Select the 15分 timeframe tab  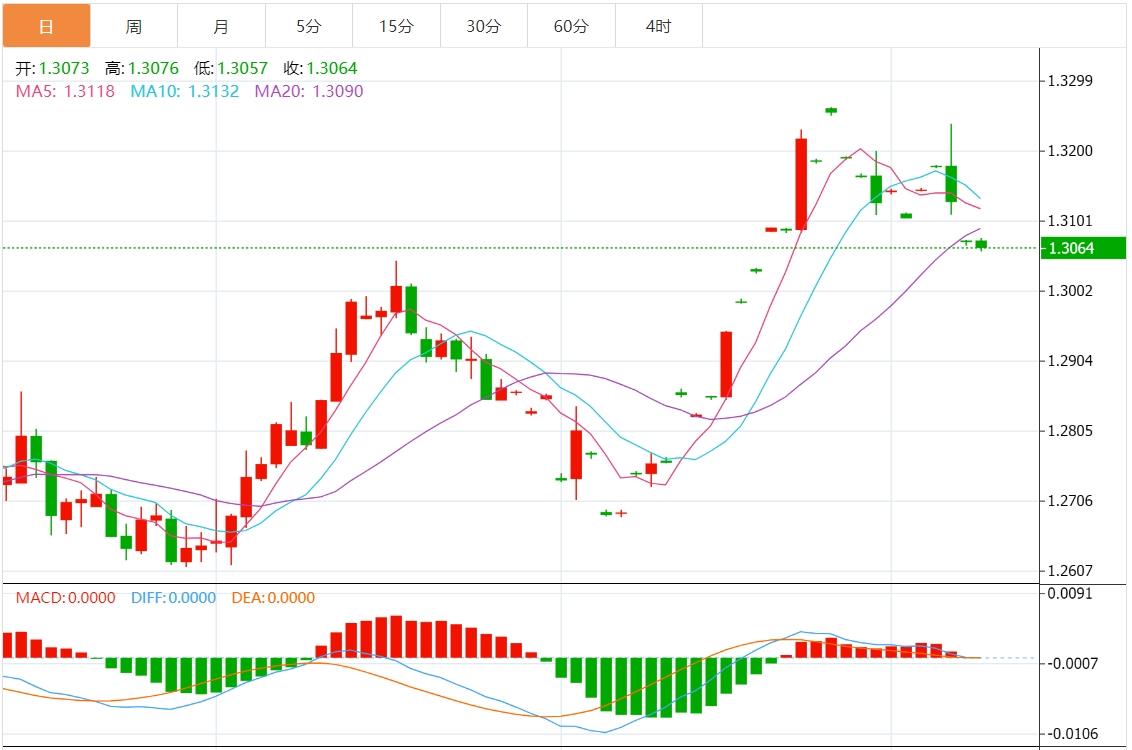click(396, 26)
